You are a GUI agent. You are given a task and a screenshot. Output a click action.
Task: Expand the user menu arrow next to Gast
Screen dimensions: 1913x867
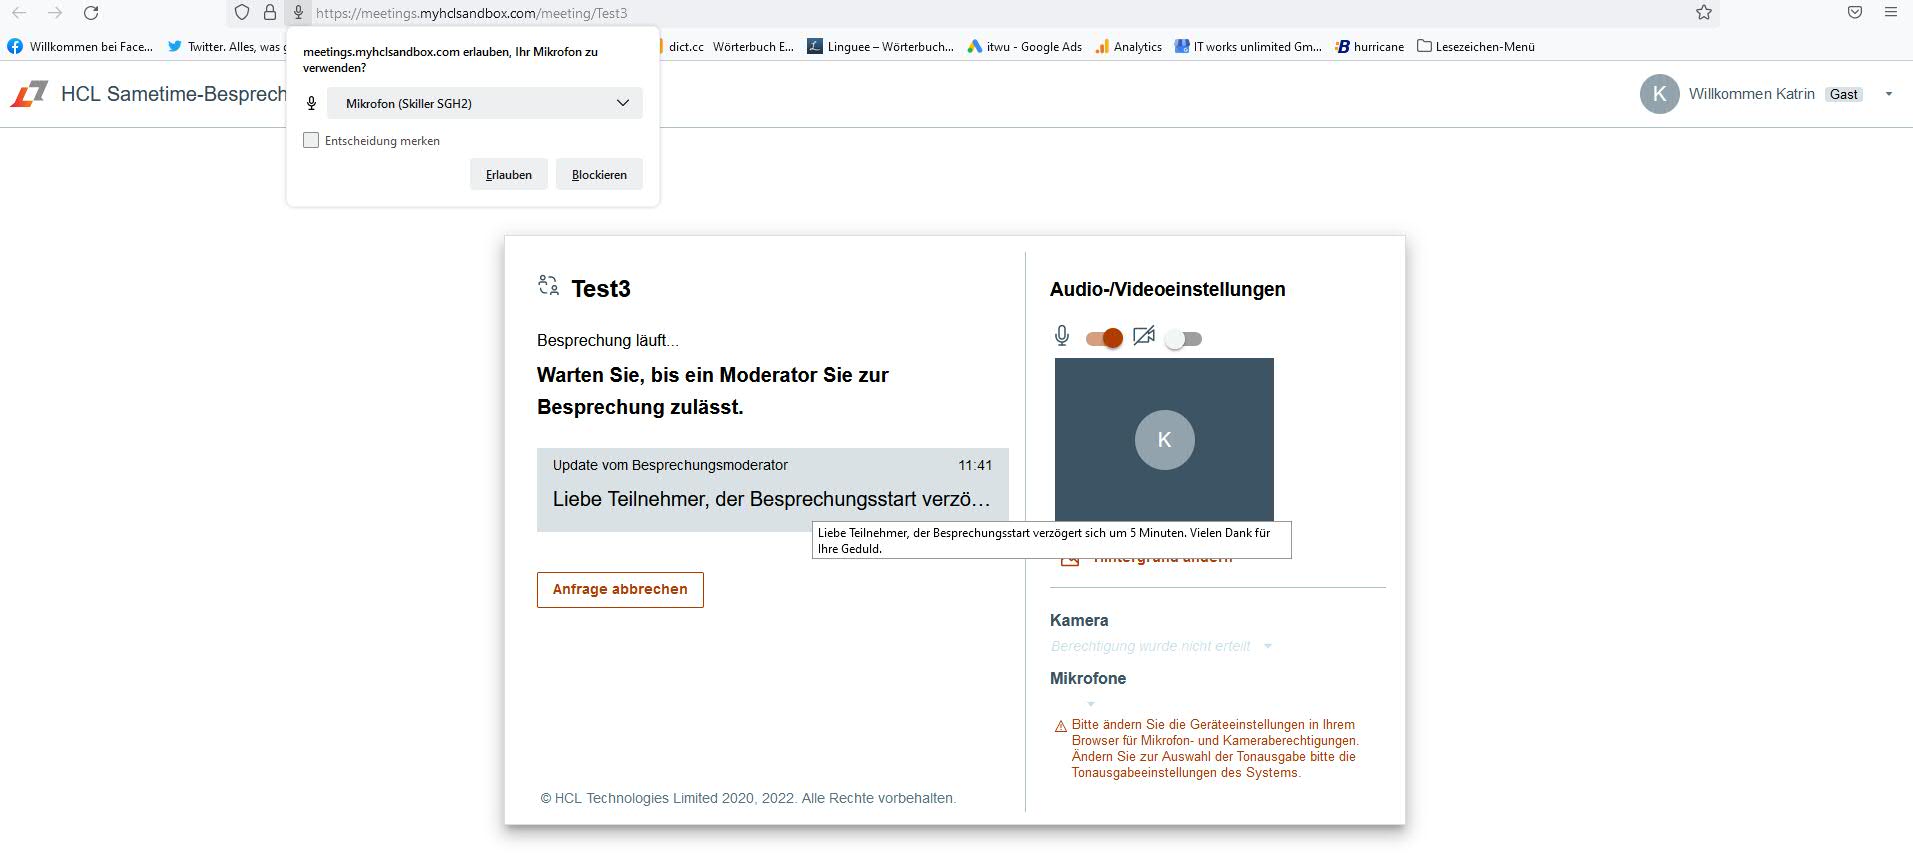point(1889,94)
